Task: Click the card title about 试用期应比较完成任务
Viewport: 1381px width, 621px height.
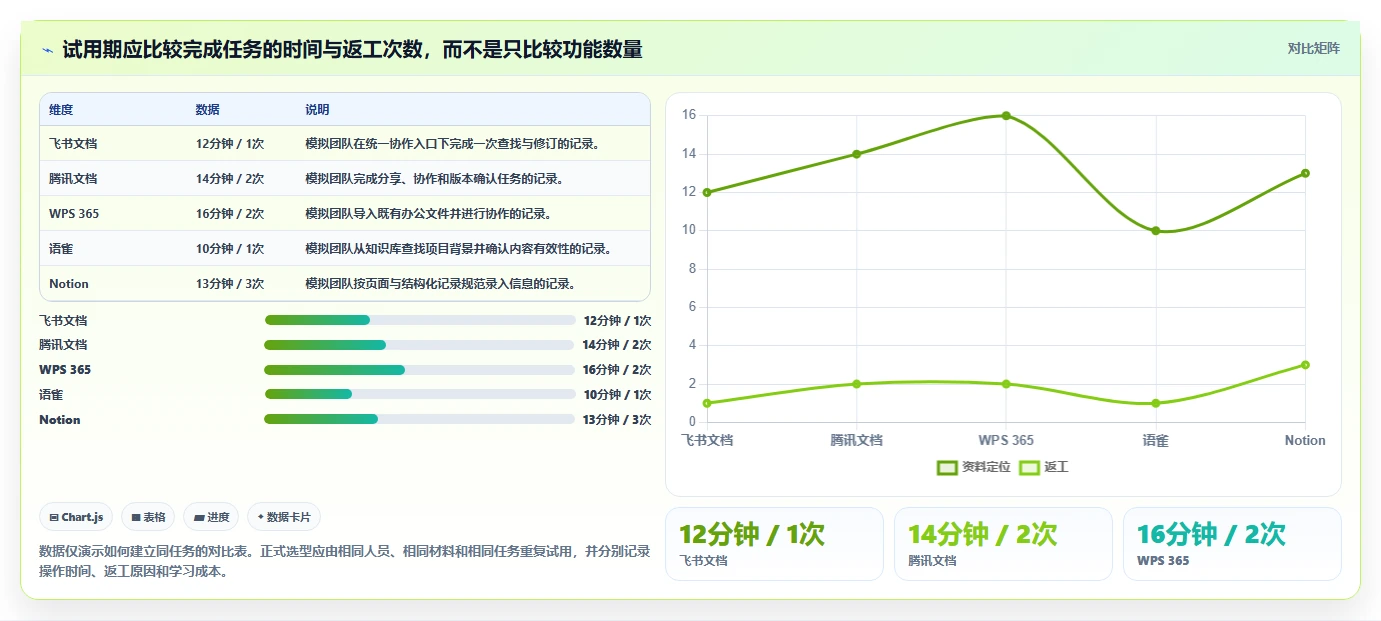Action: pyautogui.click(x=352, y=49)
